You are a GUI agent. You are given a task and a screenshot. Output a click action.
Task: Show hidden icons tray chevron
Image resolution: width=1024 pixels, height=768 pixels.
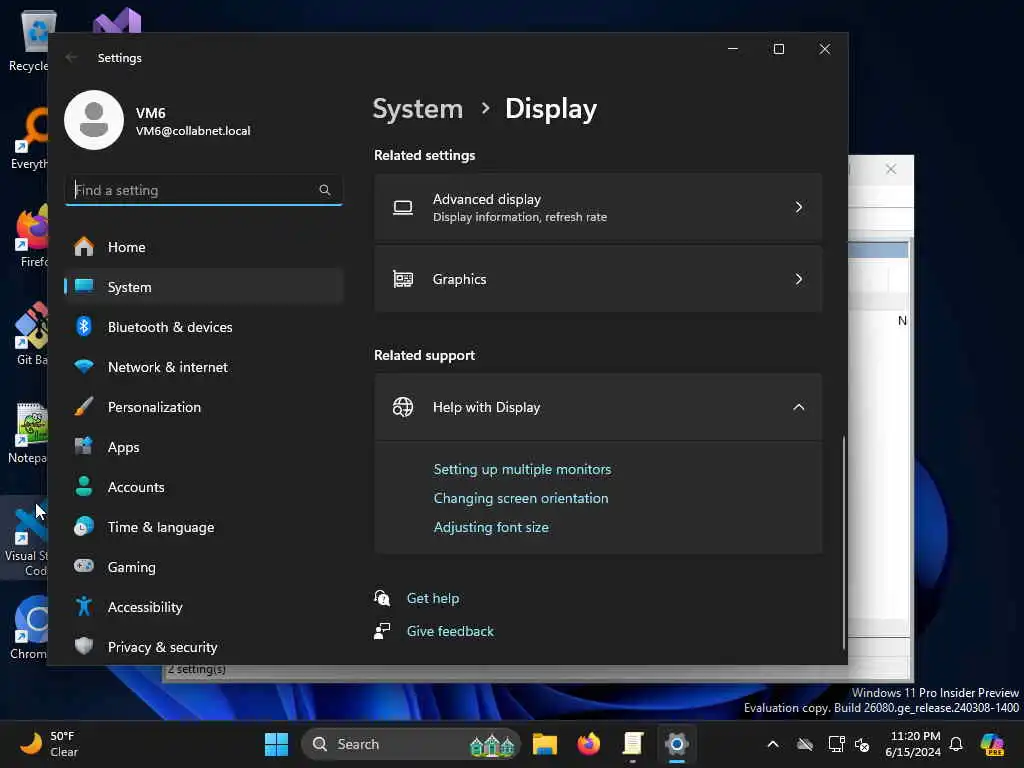[x=773, y=744]
